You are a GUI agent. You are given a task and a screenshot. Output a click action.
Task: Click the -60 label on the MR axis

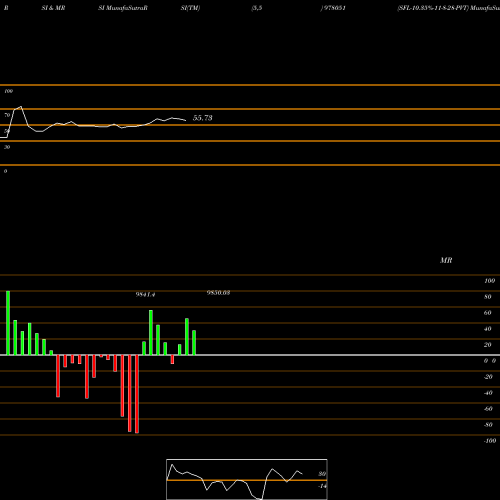click(488, 409)
